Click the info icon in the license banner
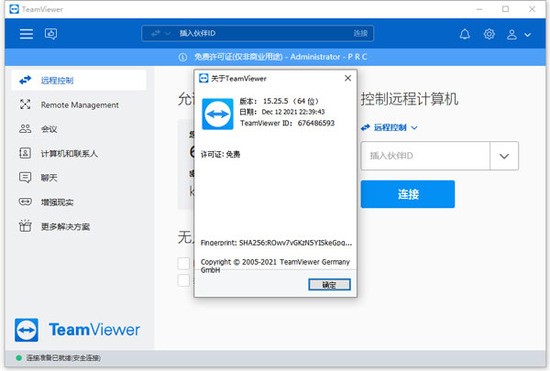 click(183, 57)
